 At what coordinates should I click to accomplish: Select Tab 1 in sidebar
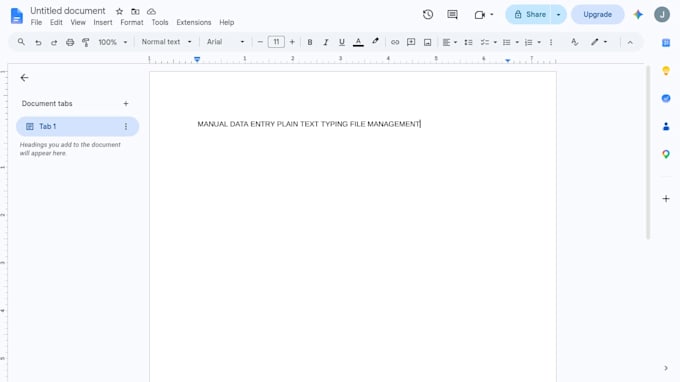[x=77, y=126]
